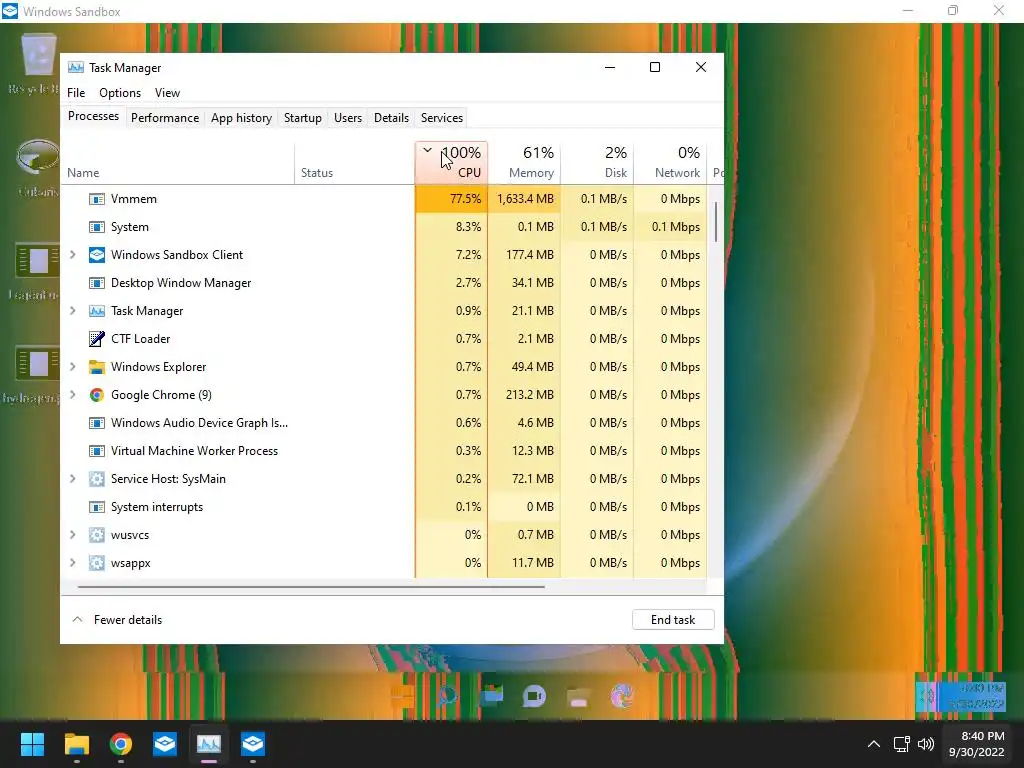The width and height of the screenshot is (1024, 768).
Task: Open the View menu
Action: 167,93
